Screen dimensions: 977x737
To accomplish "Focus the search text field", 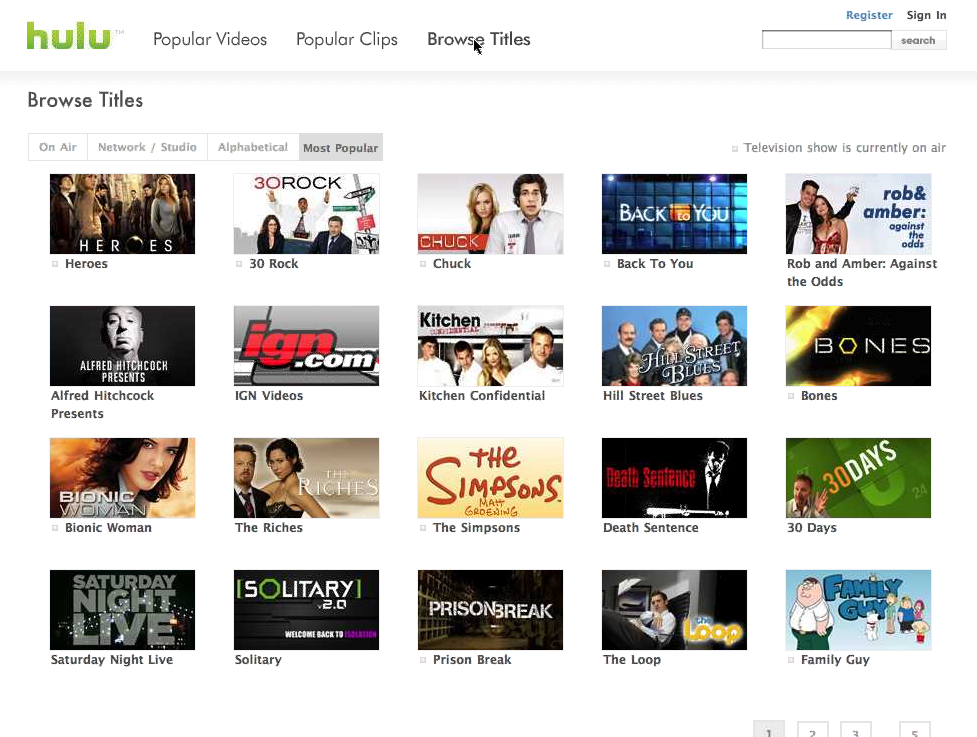I will (826, 40).
